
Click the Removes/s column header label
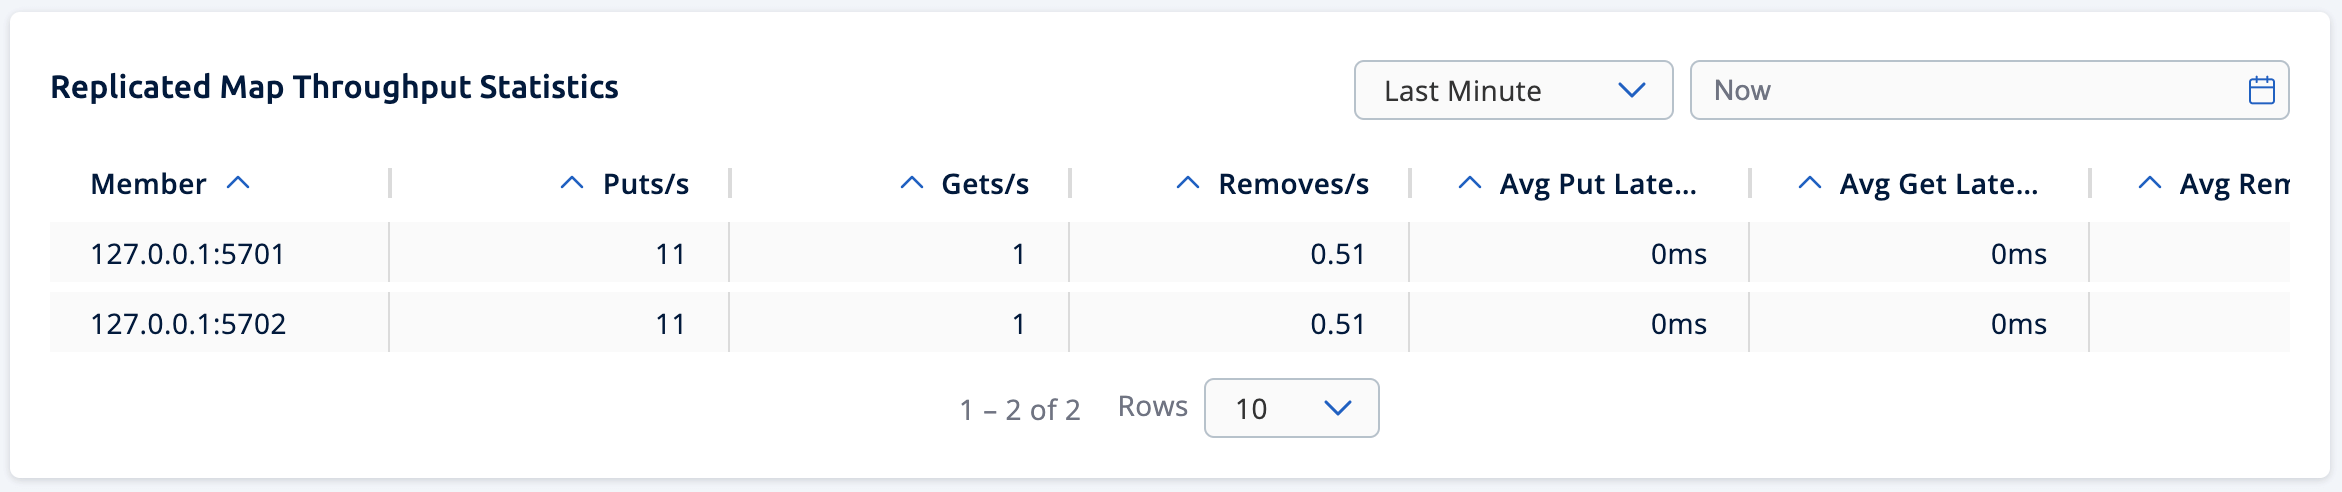(x=1293, y=184)
